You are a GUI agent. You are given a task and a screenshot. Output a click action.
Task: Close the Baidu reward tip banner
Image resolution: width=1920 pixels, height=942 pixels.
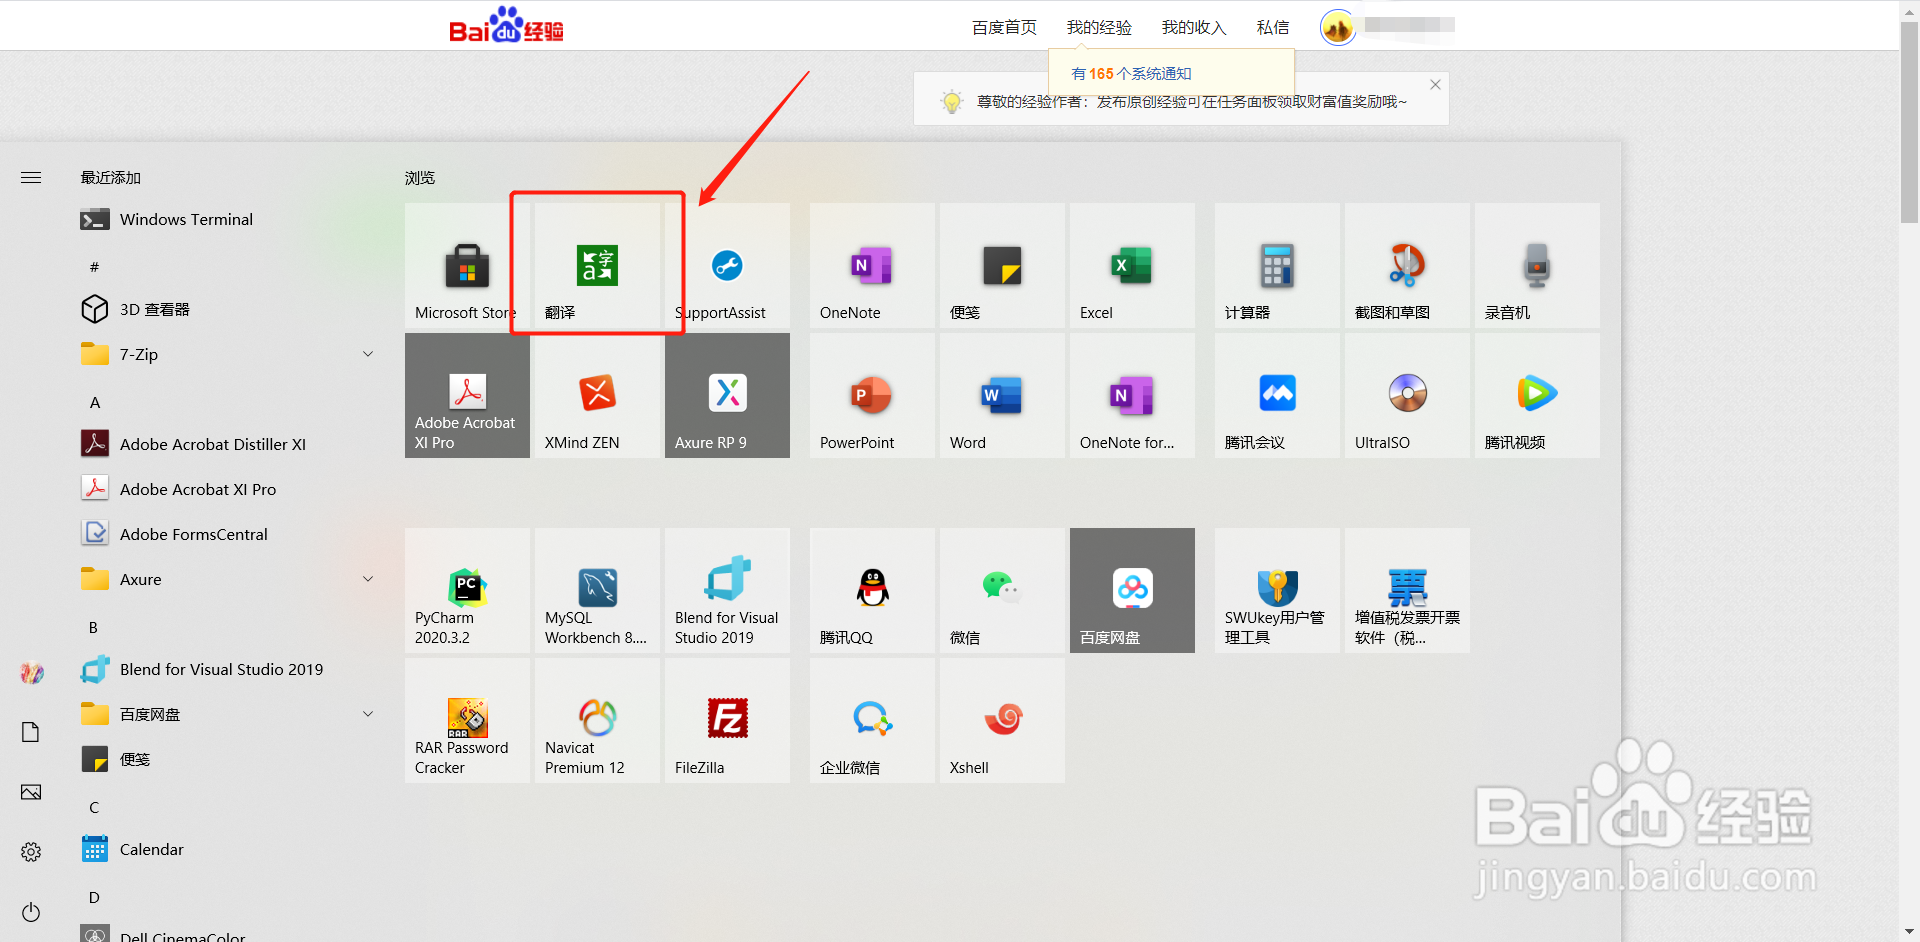(1435, 85)
